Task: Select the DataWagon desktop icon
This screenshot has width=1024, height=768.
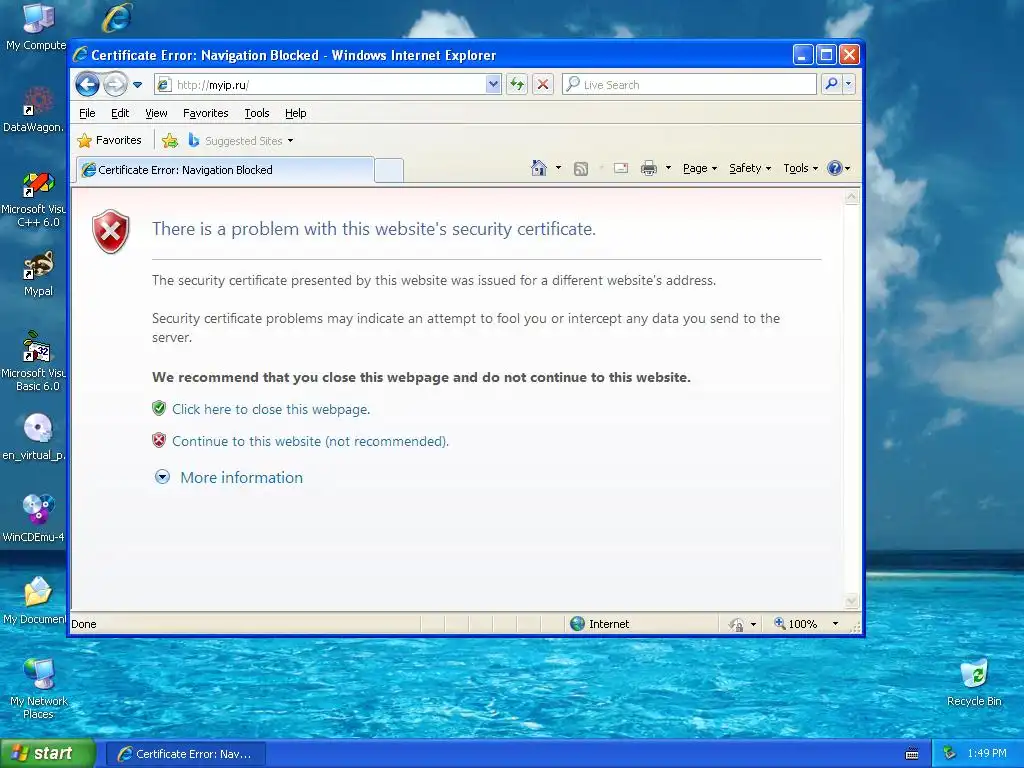Action: tap(34, 109)
